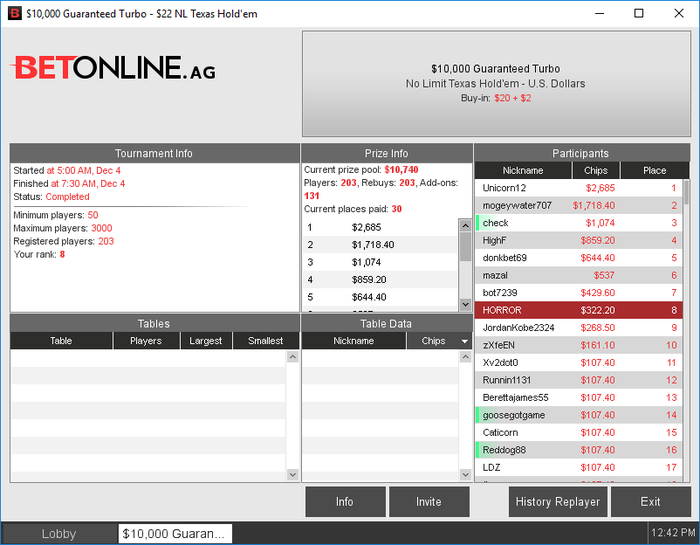Screen dimensions: 700x545
Task: Click Prize Info scroll down arrow
Action: (465, 304)
